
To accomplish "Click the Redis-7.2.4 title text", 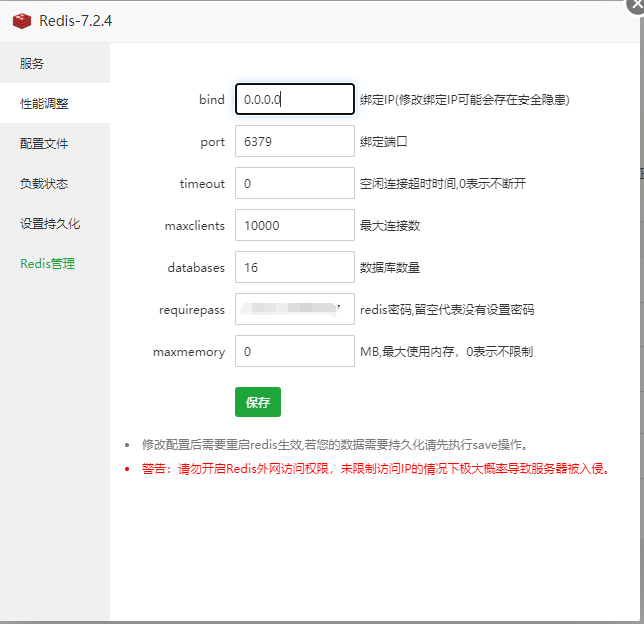I will click(x=76, y=21).
